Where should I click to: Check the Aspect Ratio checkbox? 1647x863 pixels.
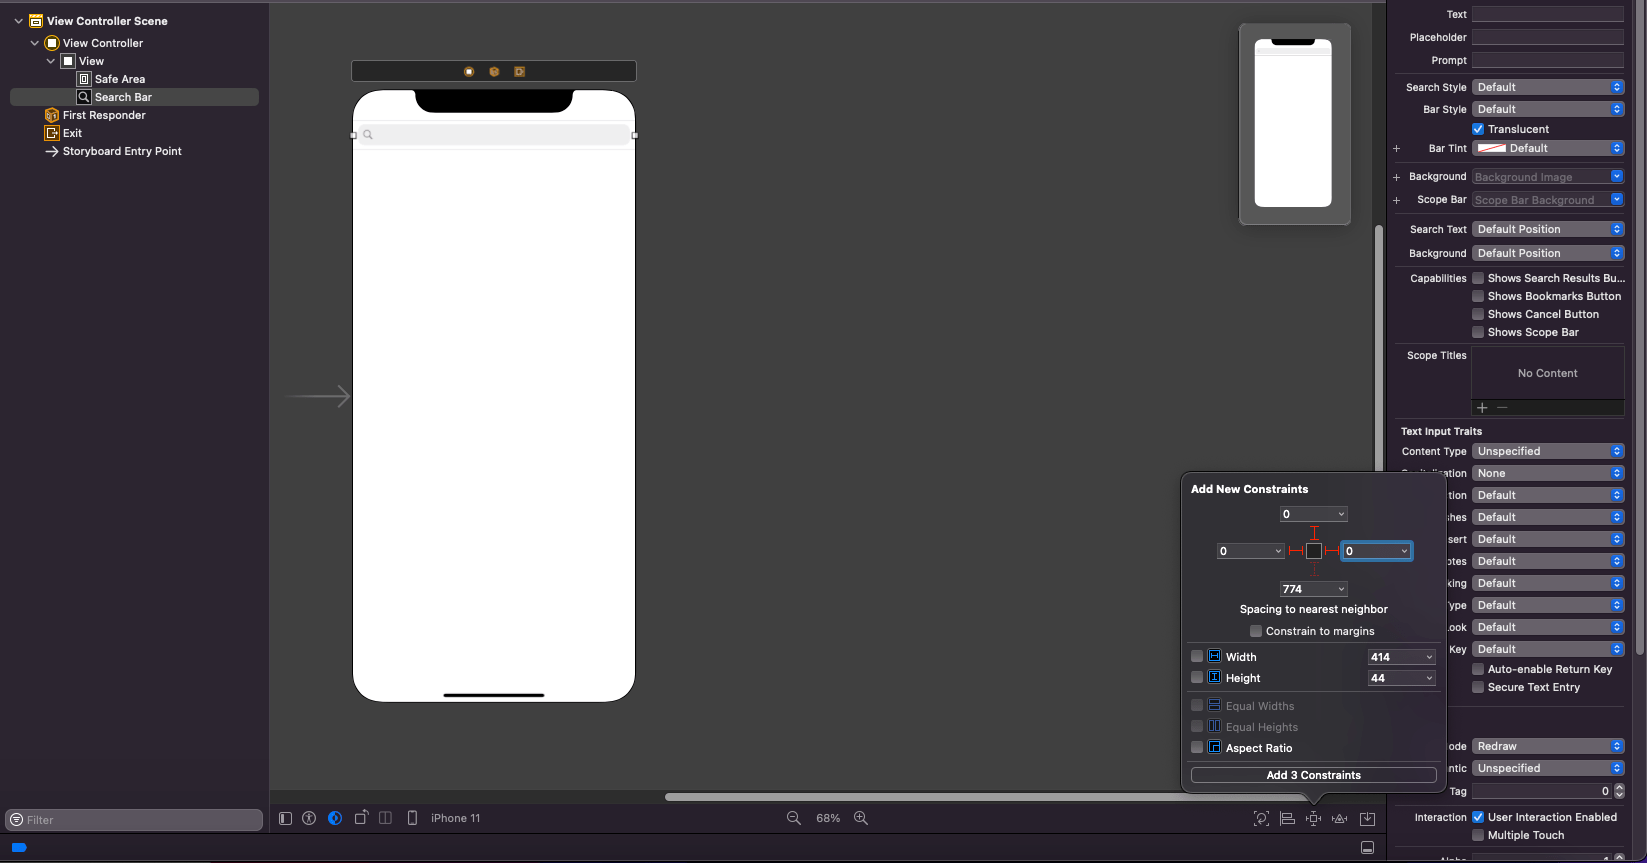coord(1197,747)
